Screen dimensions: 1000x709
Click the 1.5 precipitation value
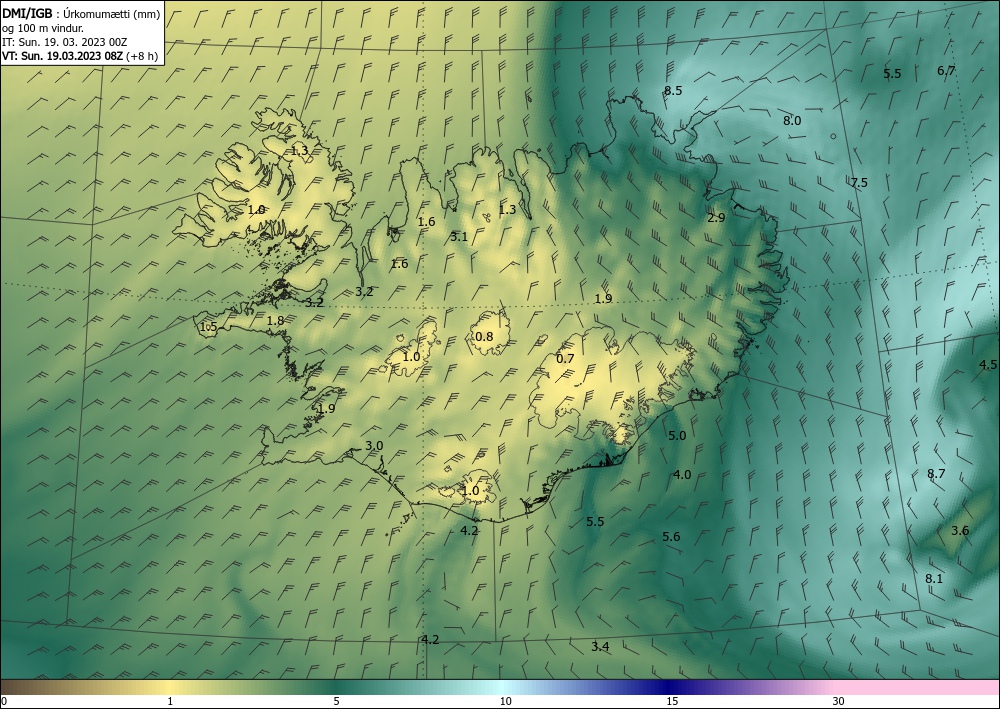[x=209, y=327]
